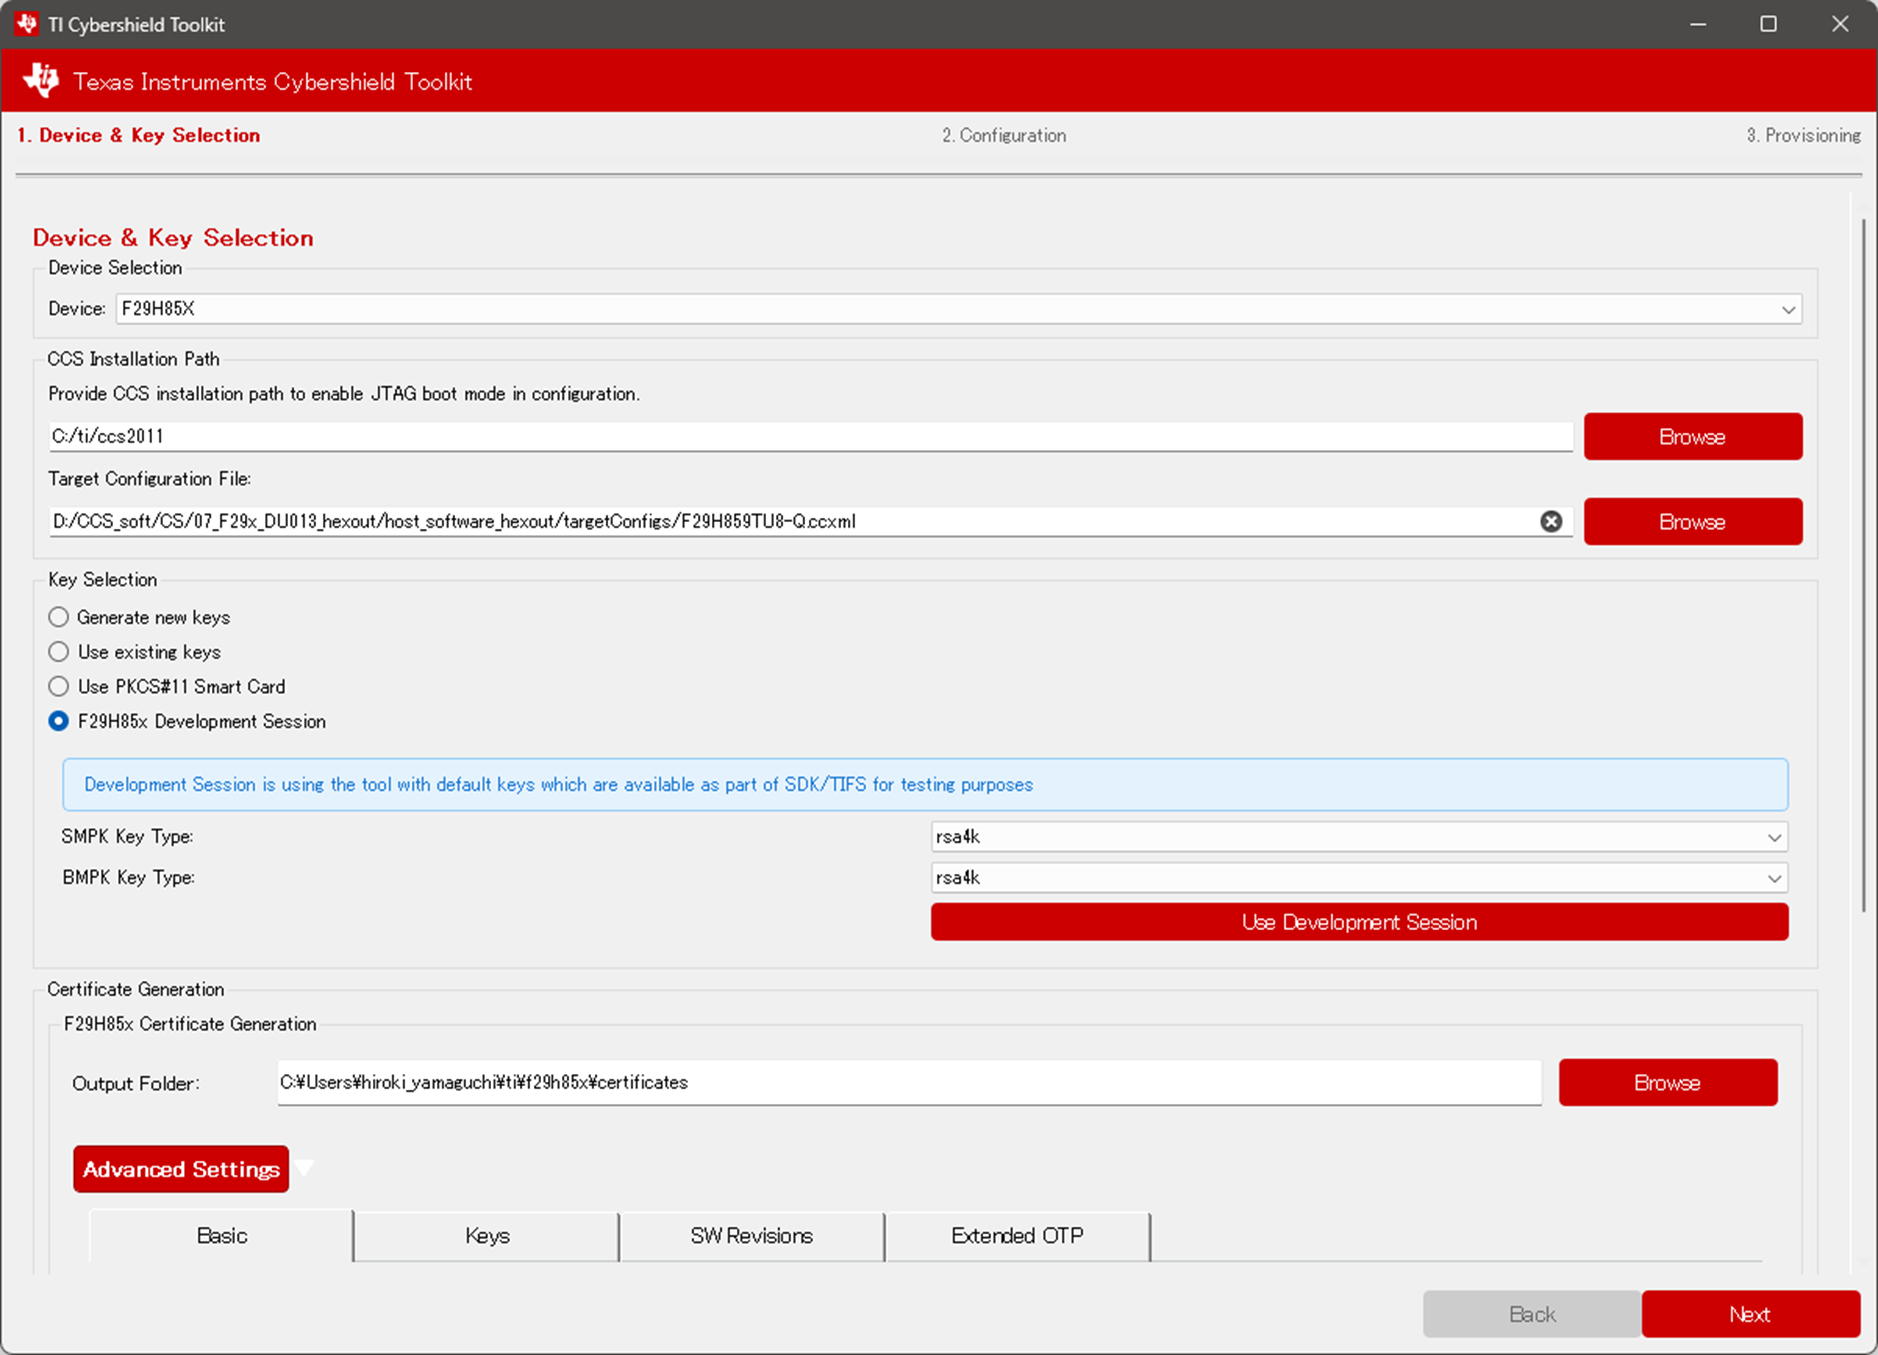Click the F29H85x Certificate Generation label
This screenshot has height=1355, width=1878.
(x=190, y=1024)
